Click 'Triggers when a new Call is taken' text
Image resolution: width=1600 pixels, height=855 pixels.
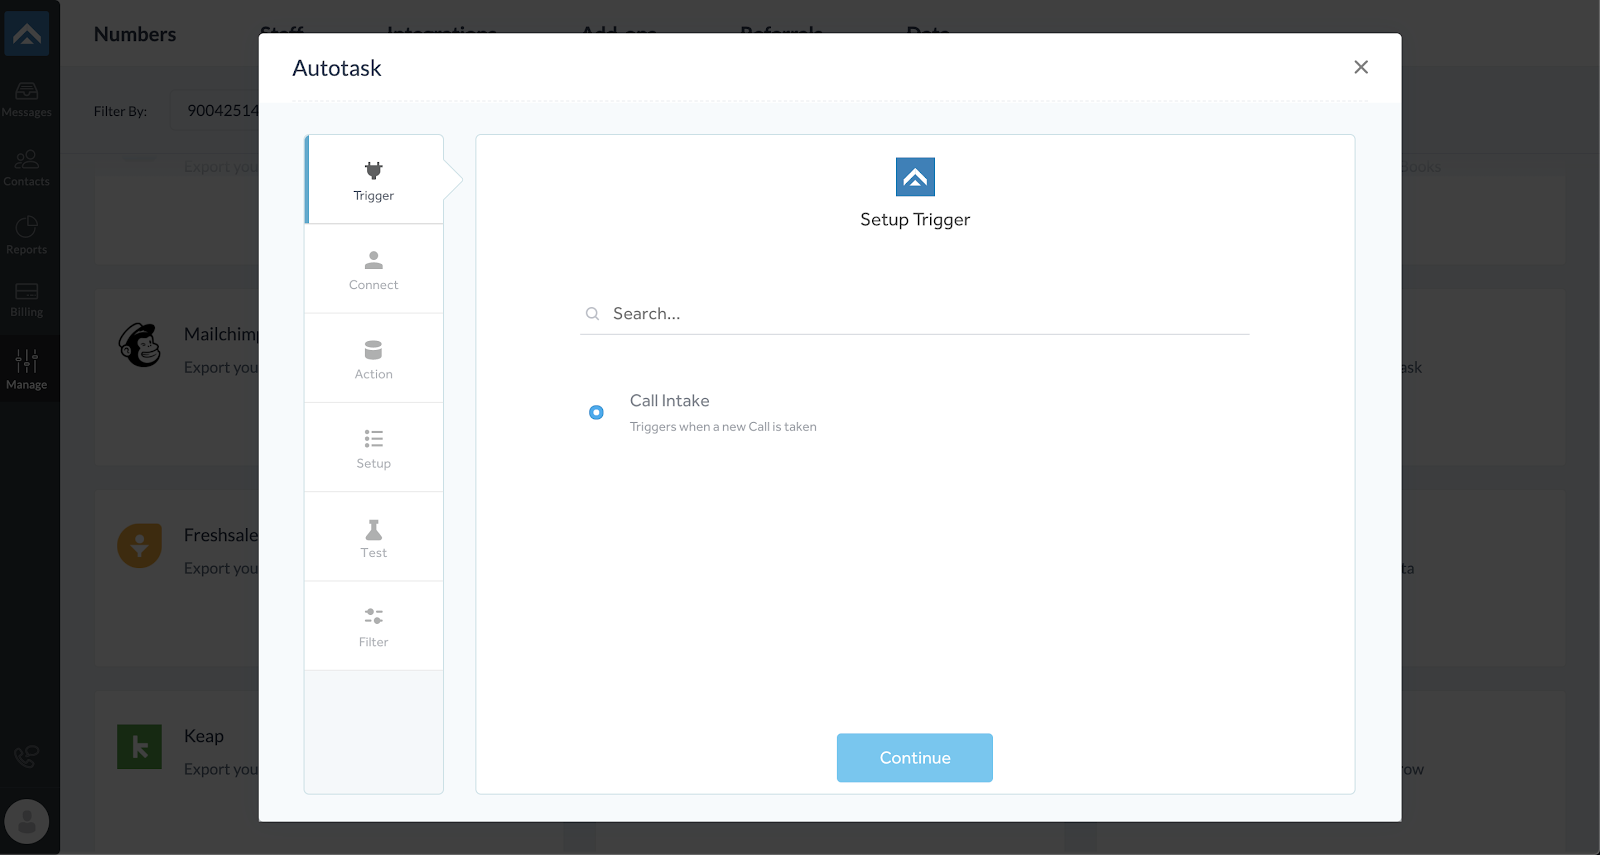pos(723,427)
